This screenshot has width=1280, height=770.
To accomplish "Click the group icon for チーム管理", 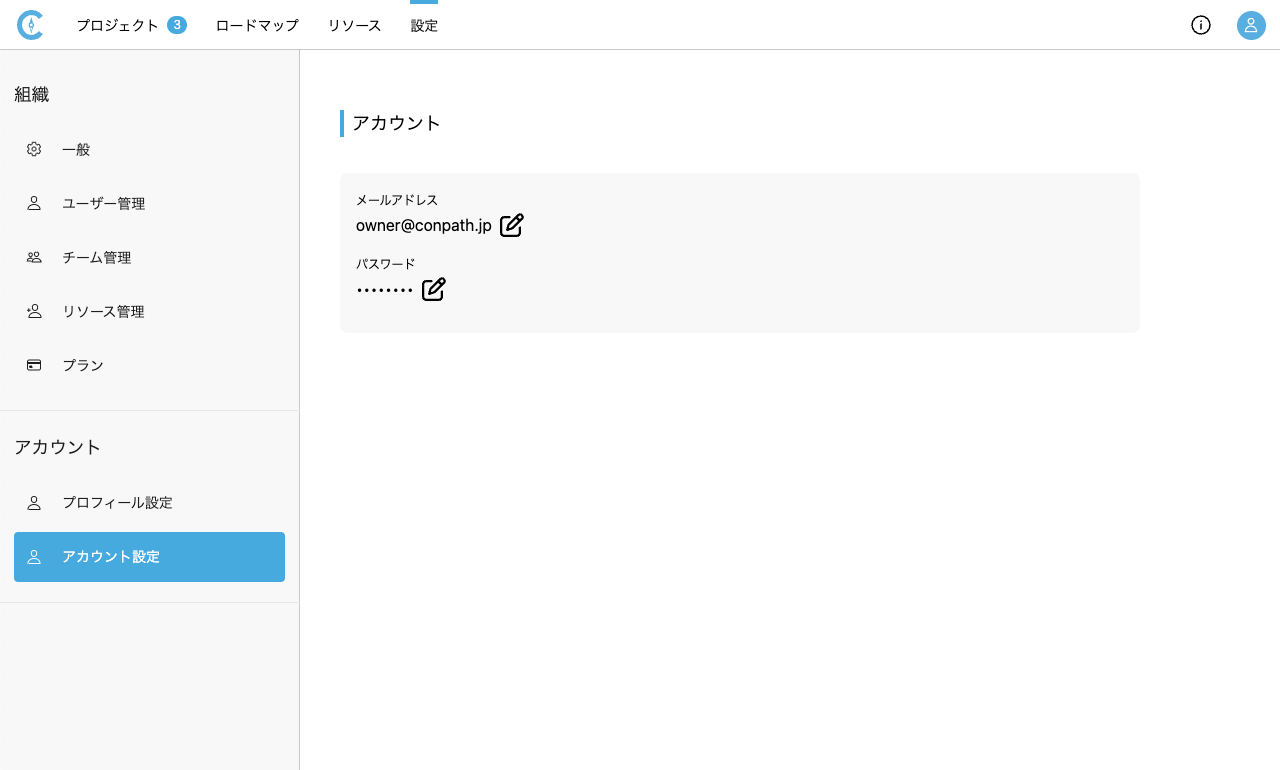I will pyautogui.click(x=34, y=258).
